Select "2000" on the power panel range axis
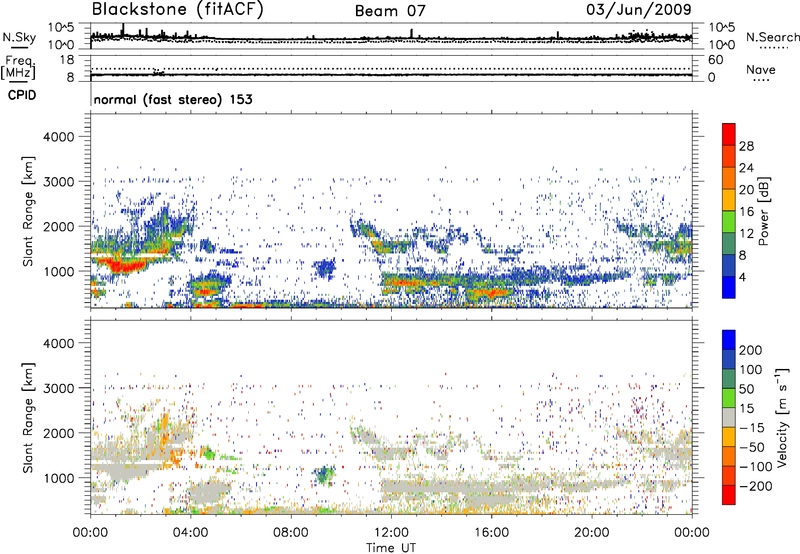Viewport: 800px width, 554px height. 59,226
